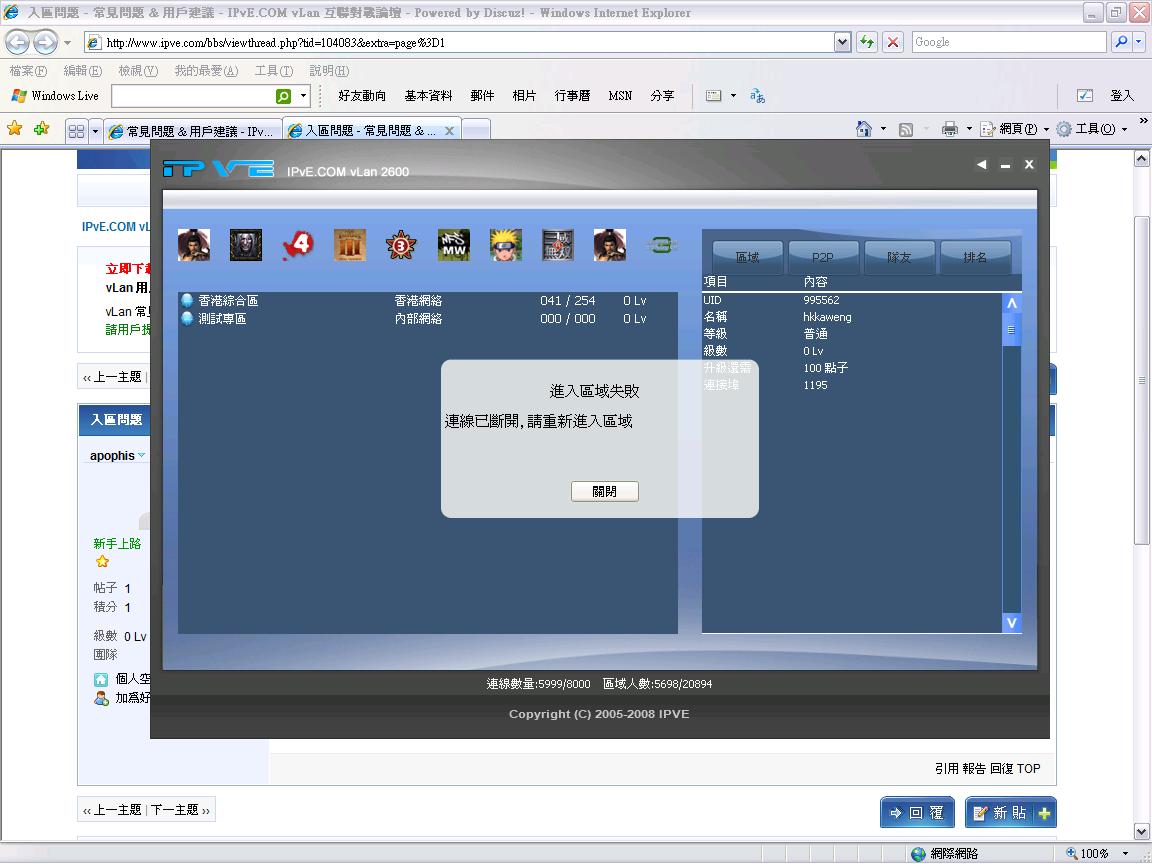Viewport: 1152px width, 864px height.
Task: Go to the Home page icon
Action: 864,129
